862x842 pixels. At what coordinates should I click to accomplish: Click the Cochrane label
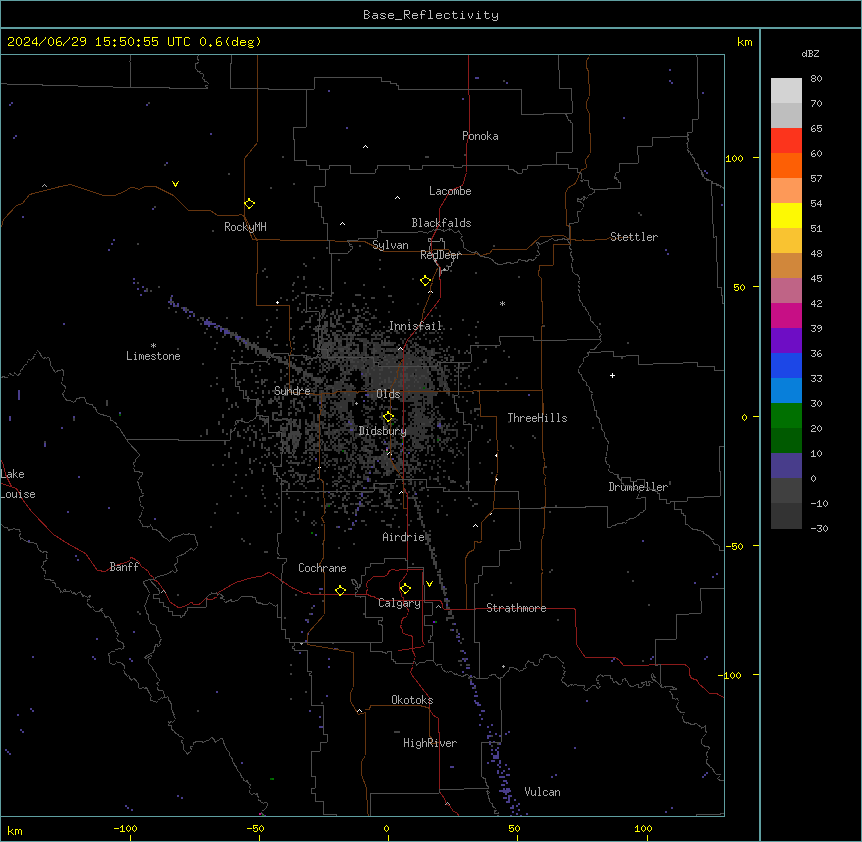322,568
